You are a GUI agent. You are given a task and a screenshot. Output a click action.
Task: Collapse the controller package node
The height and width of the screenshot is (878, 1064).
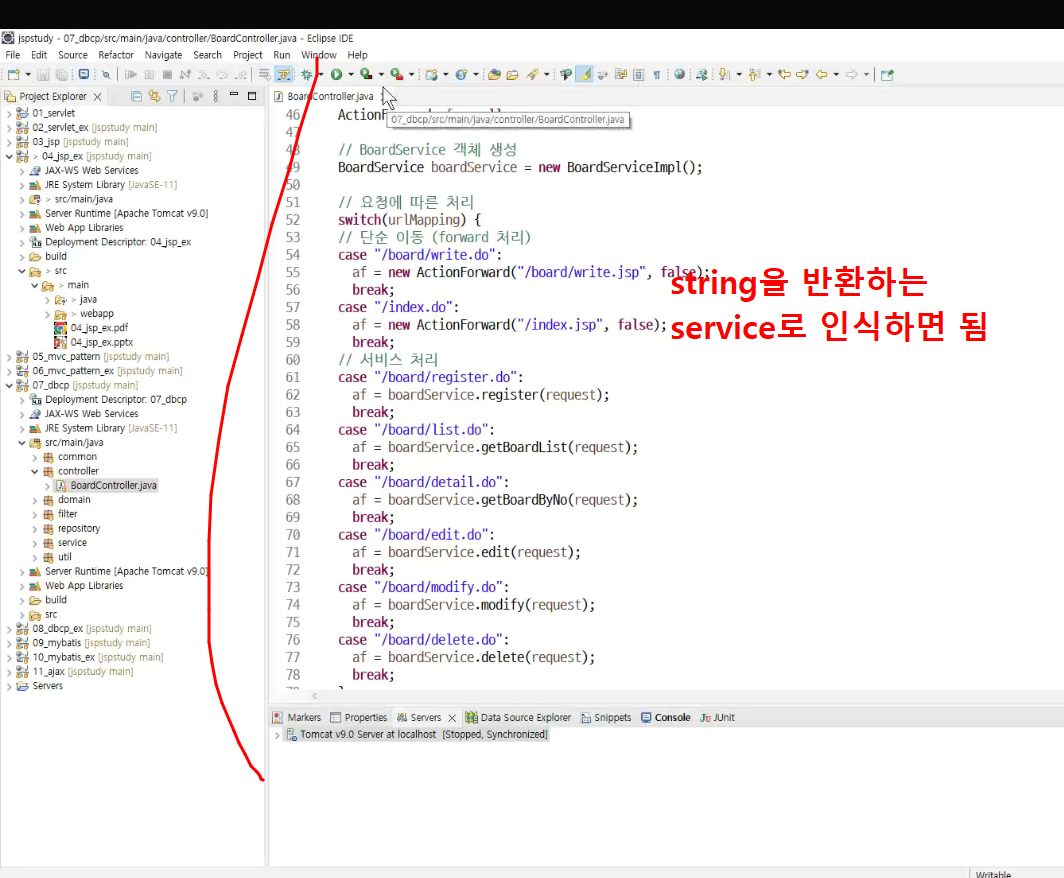click(35, 472)
